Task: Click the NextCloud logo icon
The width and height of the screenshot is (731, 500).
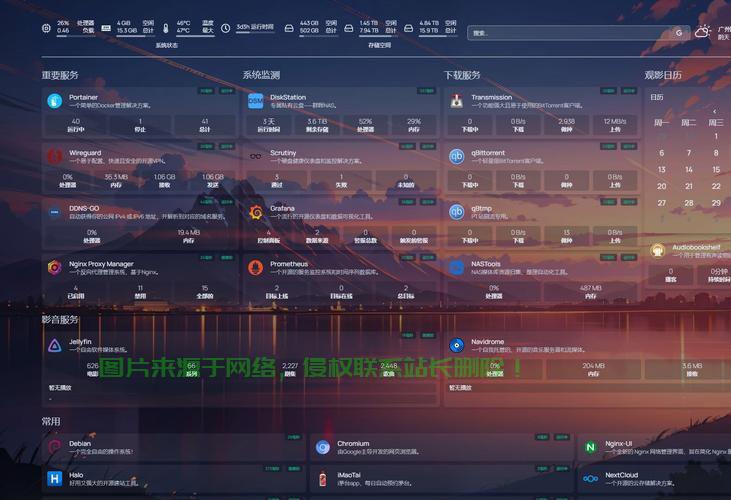Action: click(x=591, y=479)
